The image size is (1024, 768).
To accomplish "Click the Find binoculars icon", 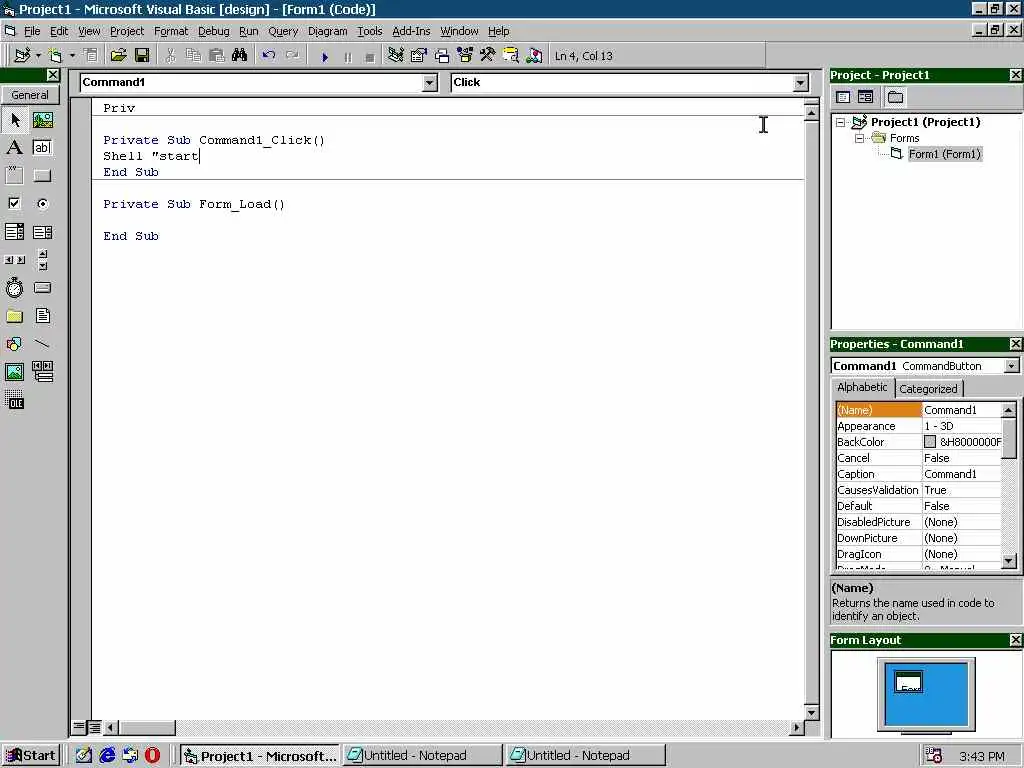I will point(240,56).
